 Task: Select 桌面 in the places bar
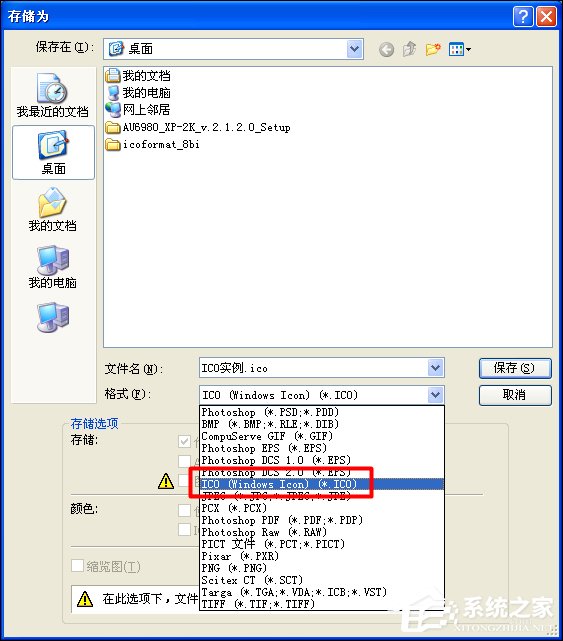pyautogui.click(x=53, y=152)
